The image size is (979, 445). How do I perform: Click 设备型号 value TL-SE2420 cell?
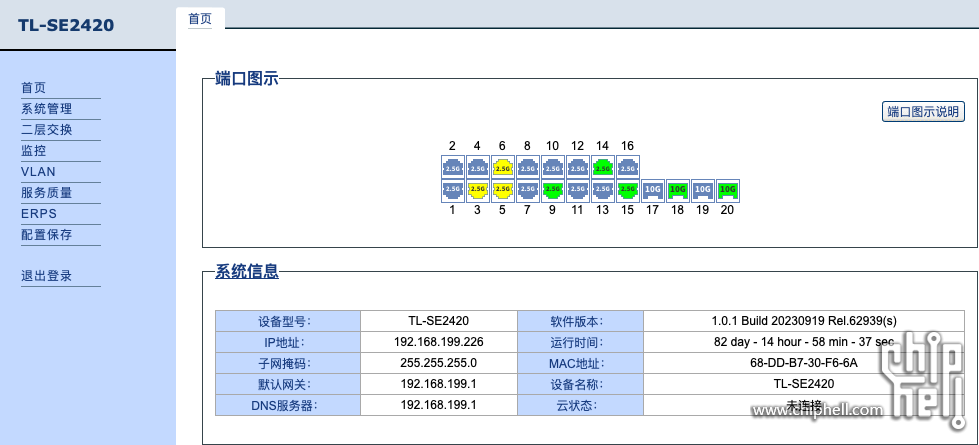point(439,321)
